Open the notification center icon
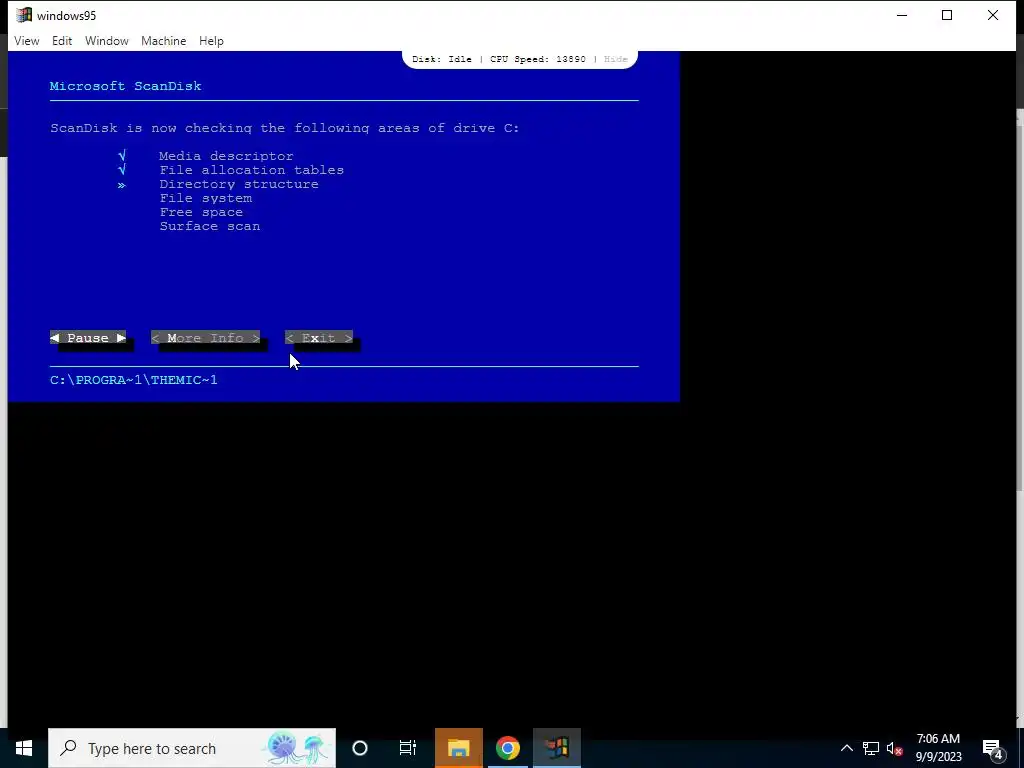This screenshot has width=1024, height=768. [x=993, y=749]
